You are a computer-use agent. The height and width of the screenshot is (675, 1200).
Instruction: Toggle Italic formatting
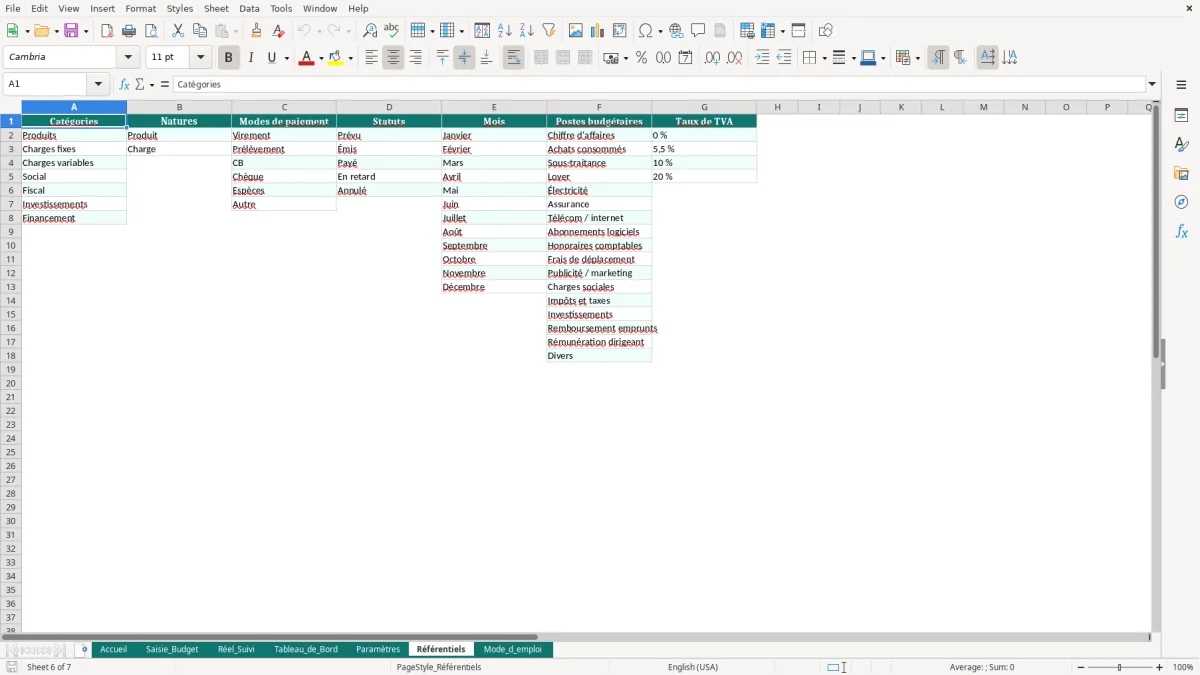click(251, 58)
